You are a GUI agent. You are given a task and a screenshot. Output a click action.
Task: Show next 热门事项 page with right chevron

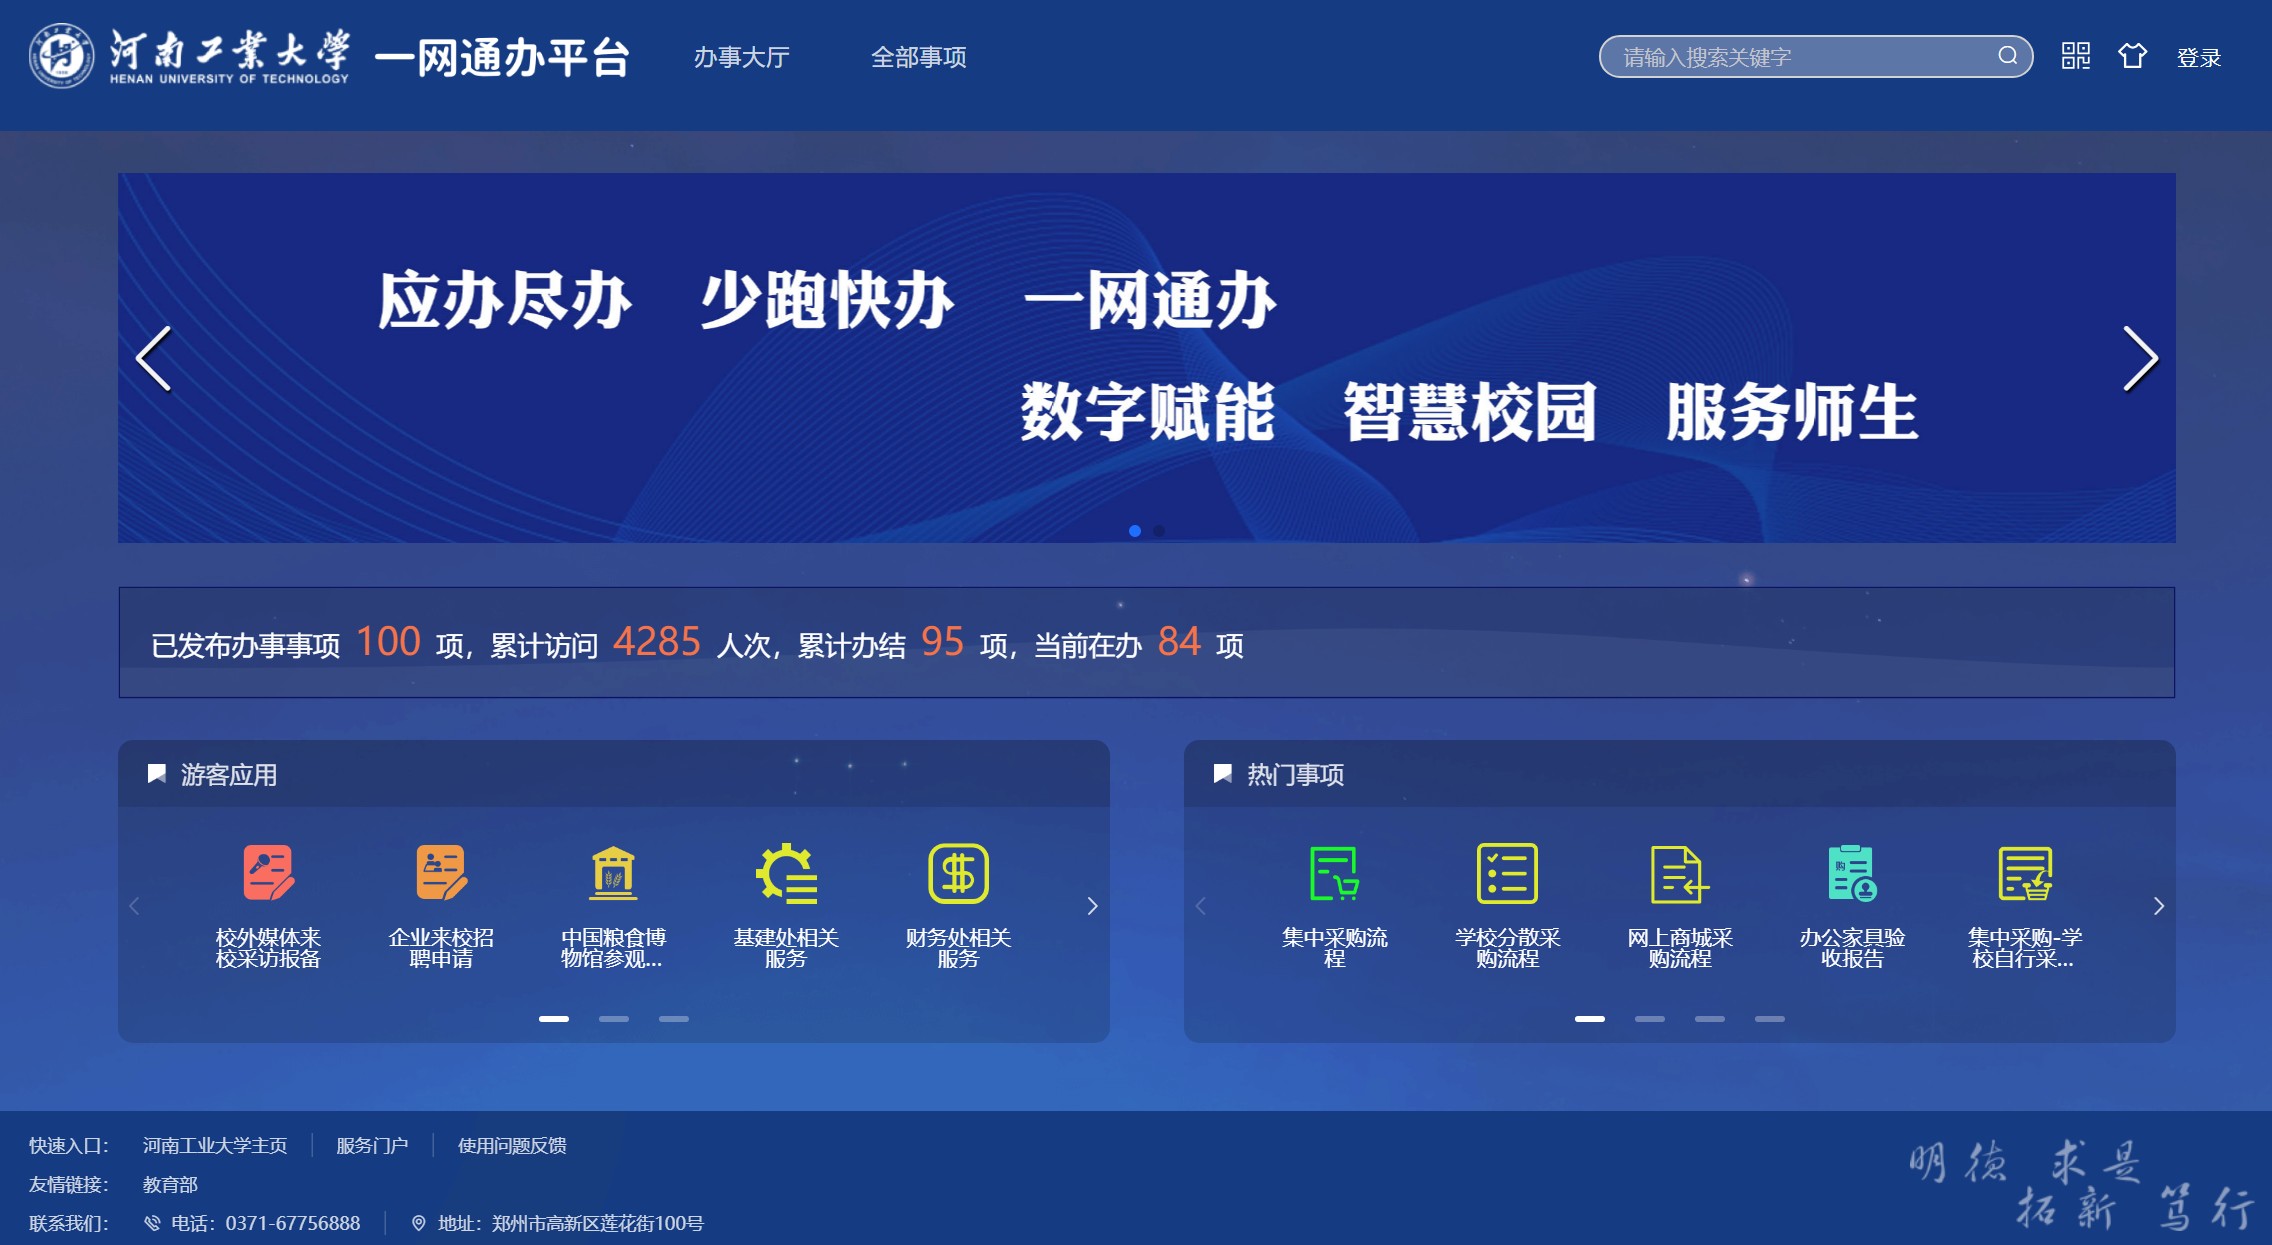pyautogui.click(x=2158, y=906)
